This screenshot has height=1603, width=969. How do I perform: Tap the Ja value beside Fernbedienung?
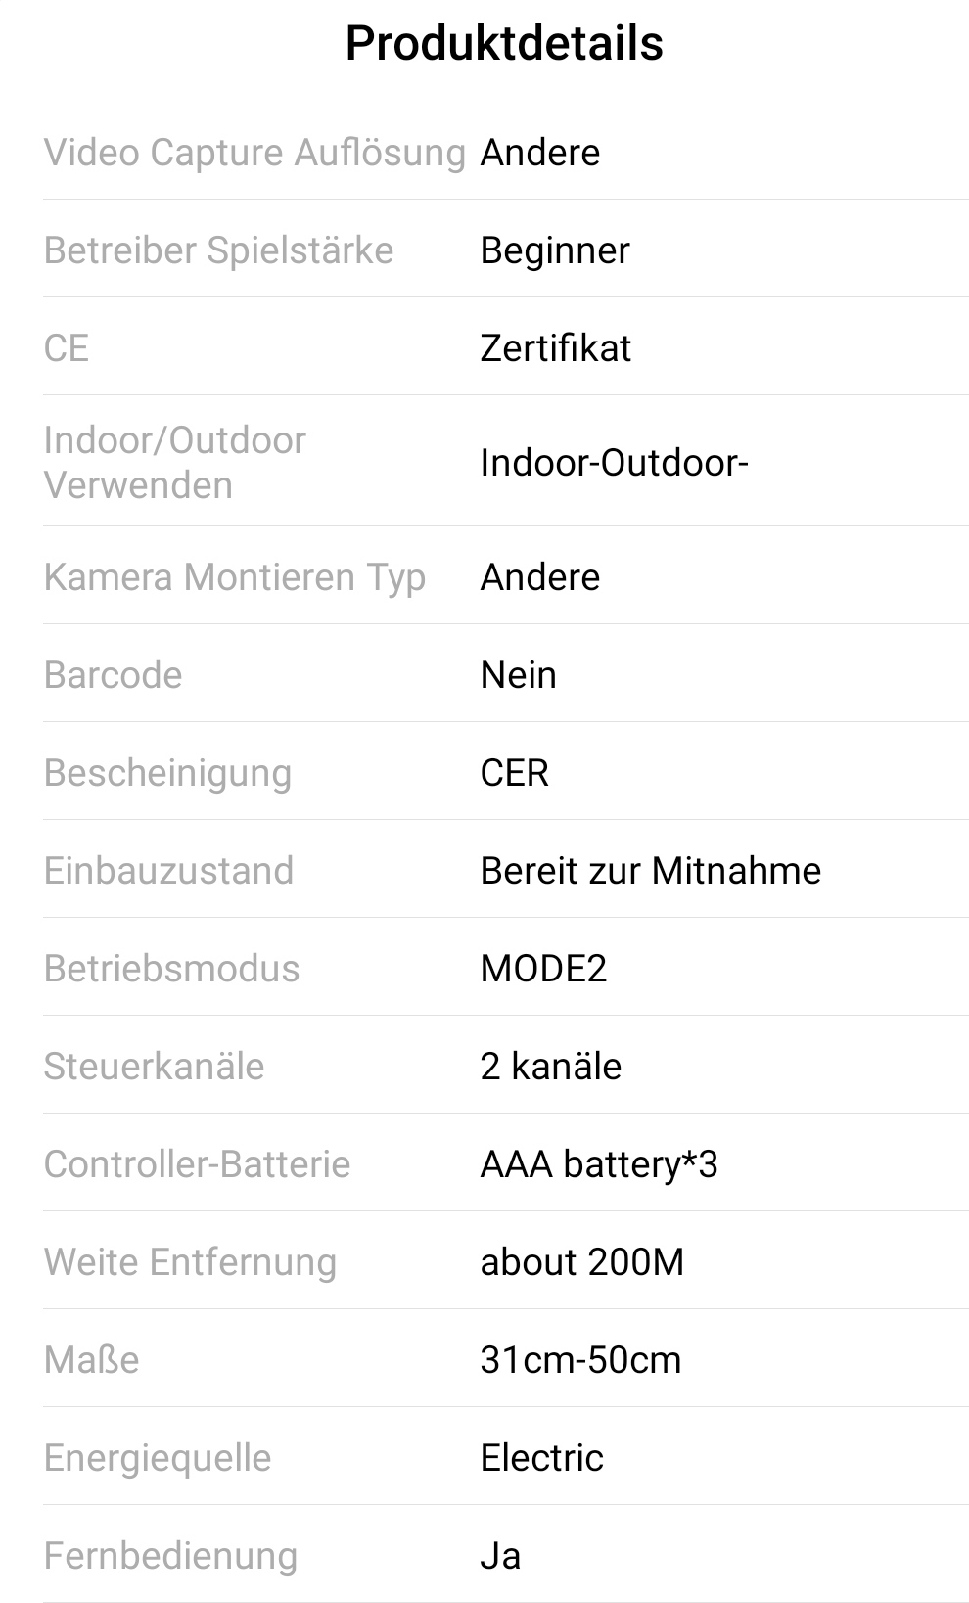500,1557
